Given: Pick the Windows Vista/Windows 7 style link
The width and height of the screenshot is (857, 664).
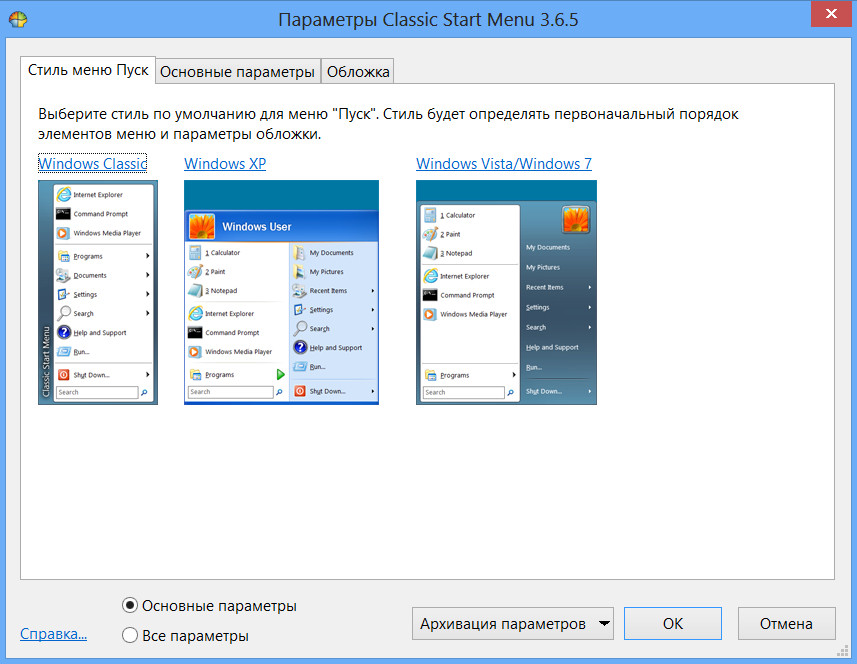Looking at the screenshot, I should [x=504, y=164].
